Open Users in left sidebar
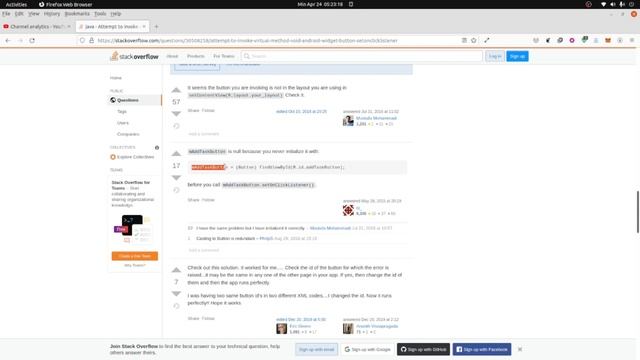Image resolution: width=640 pixels, height=360 pixels. (x=123, y=122)
